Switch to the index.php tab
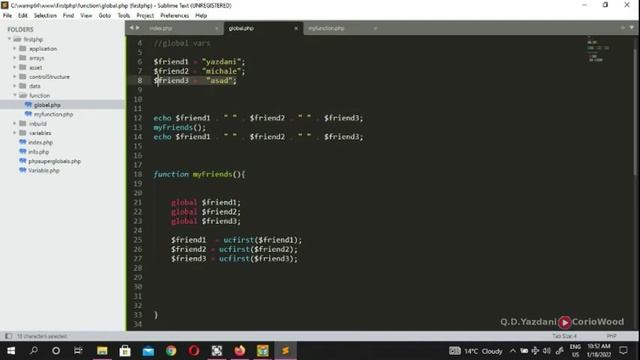640x360 pixels. (x=161, y=28)
